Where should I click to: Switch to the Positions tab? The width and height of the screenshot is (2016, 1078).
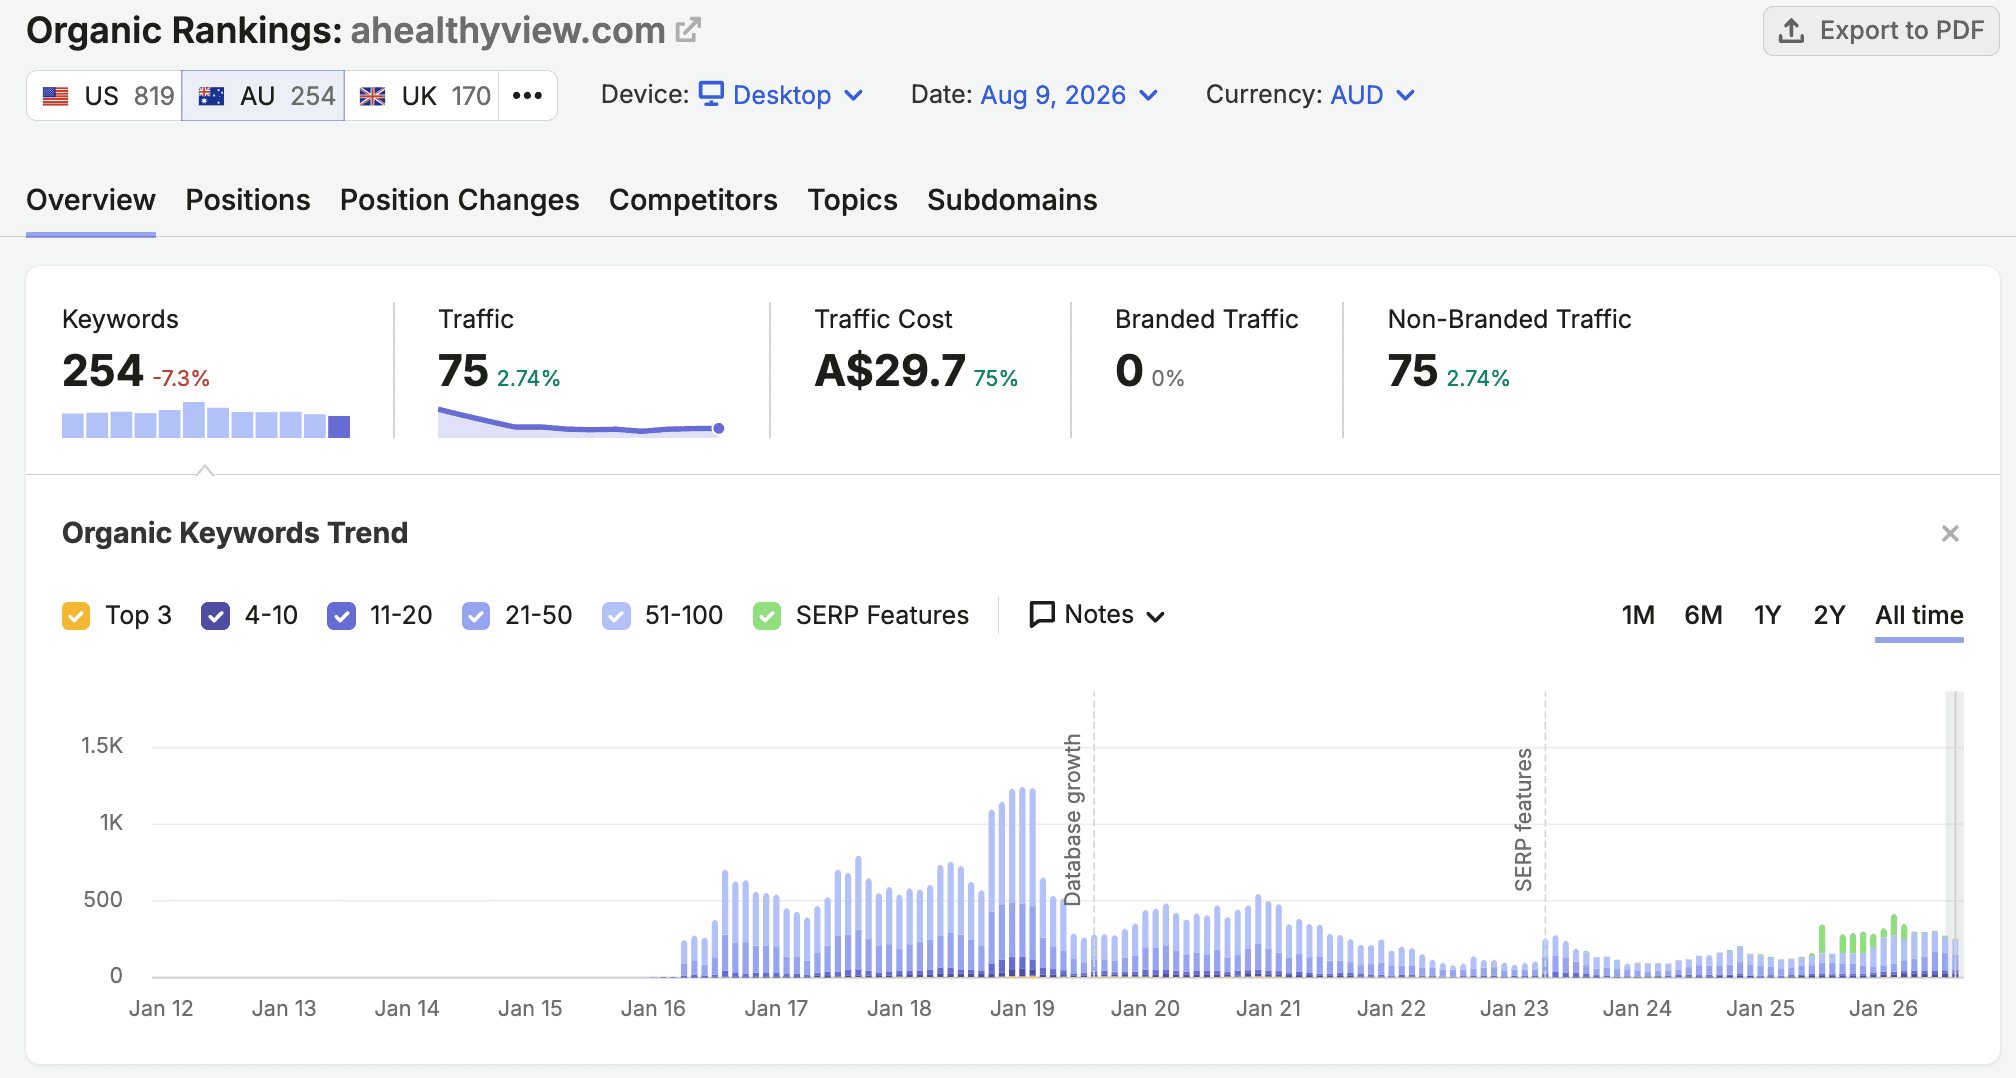(248, 200)
